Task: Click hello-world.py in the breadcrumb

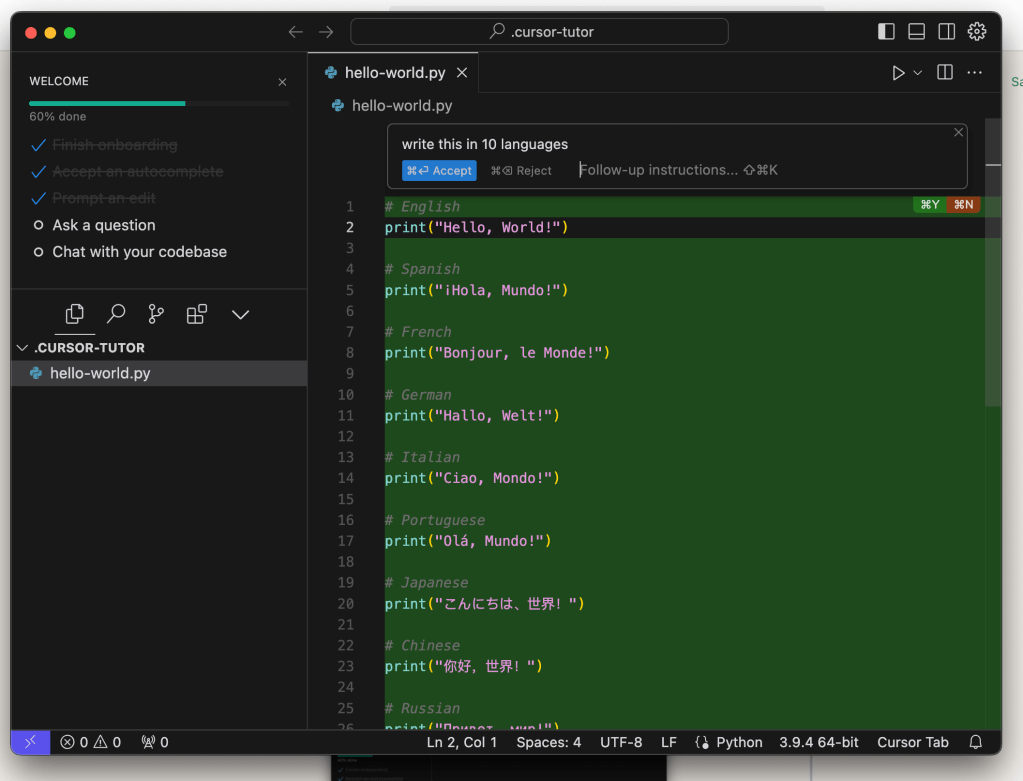Action: (402, 106)
